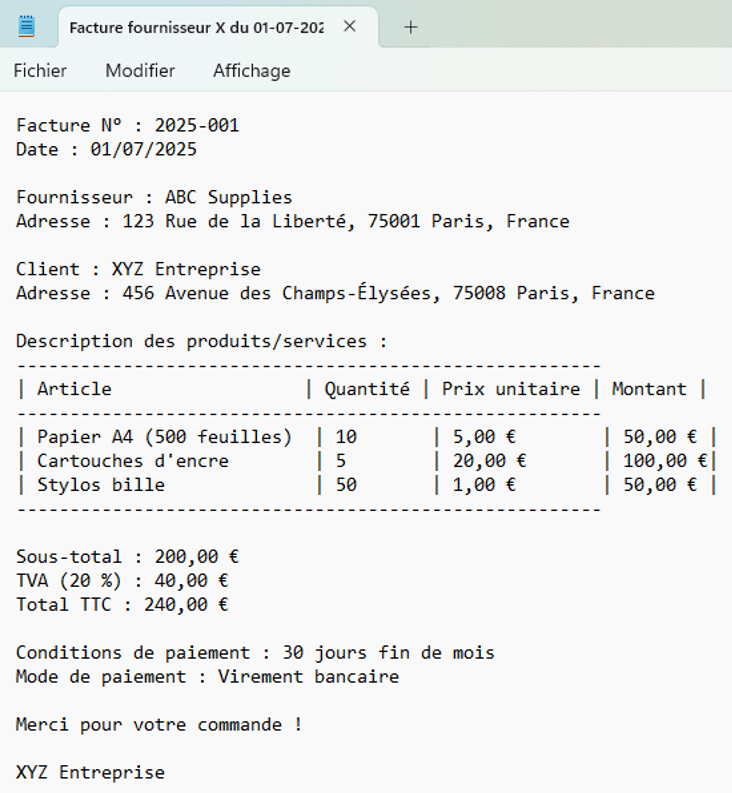Image resolution: width=732 pixels, height=793 pixels.
Task: Open the Affichage menu
Action: pyautogui.click(x=251, y=71)
